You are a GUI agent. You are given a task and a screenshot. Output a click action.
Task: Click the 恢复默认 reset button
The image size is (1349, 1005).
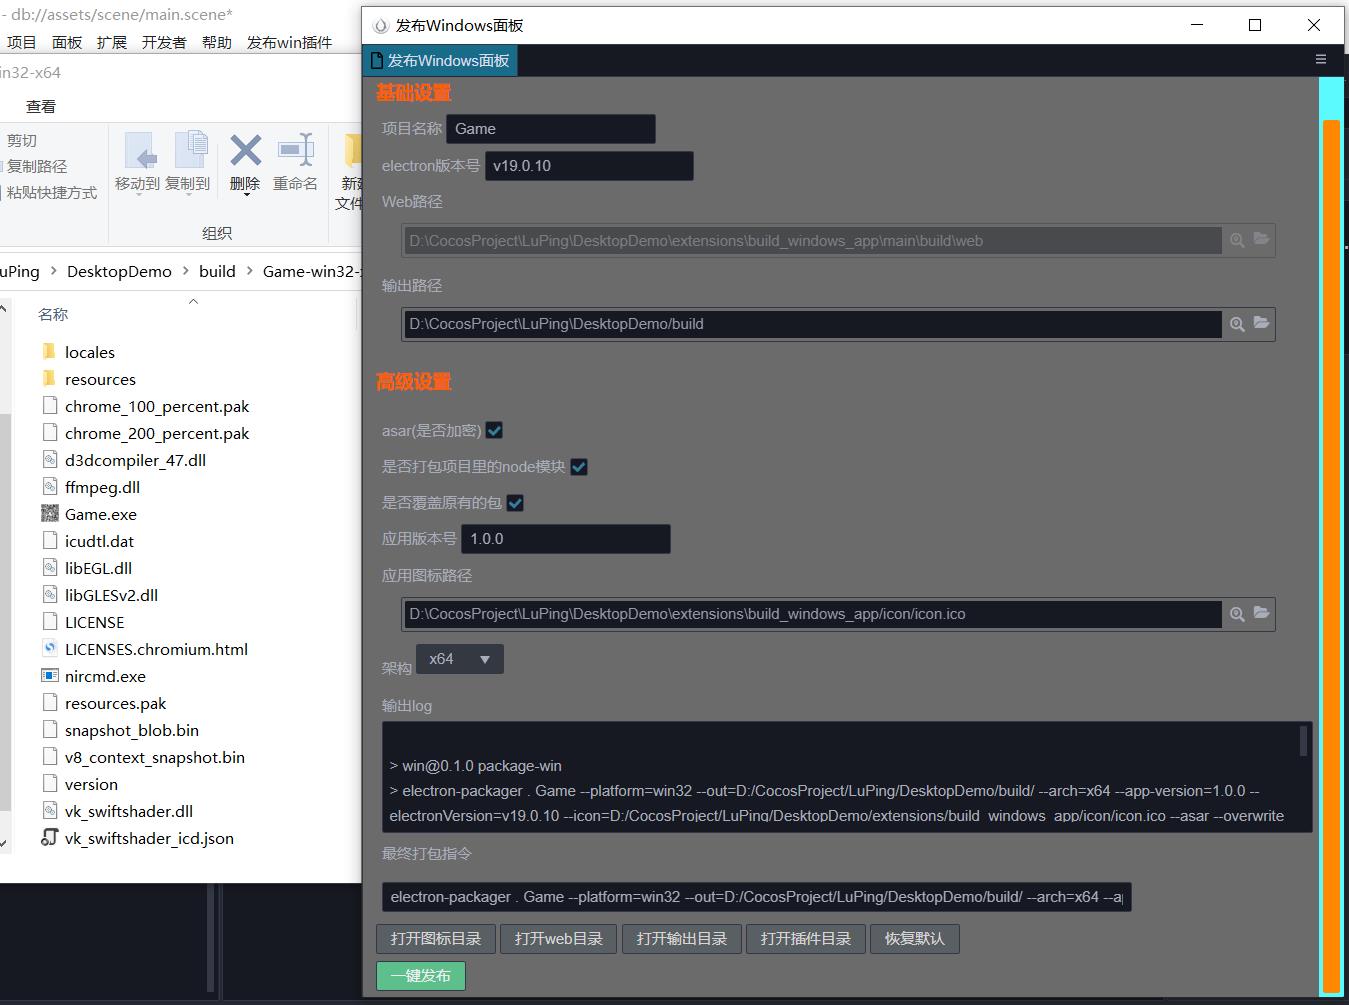tap(913, 938)
